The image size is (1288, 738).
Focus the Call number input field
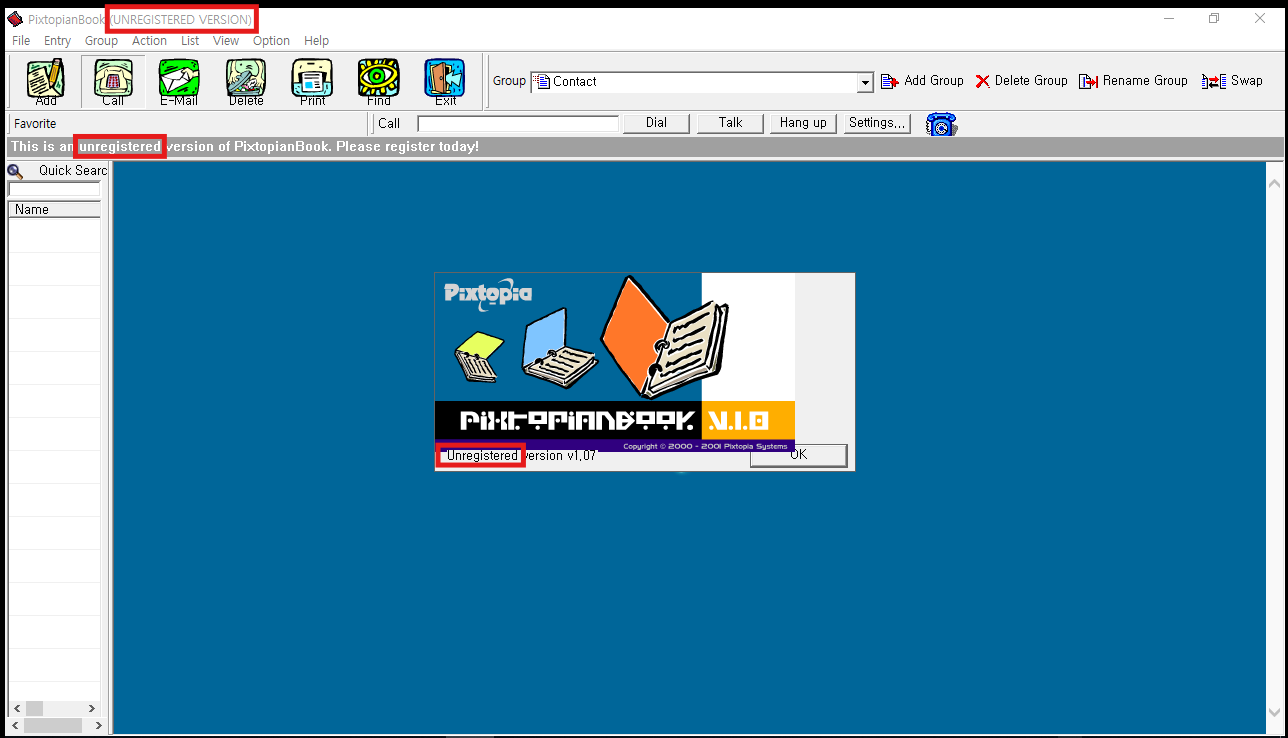click(x=518, y=124)
